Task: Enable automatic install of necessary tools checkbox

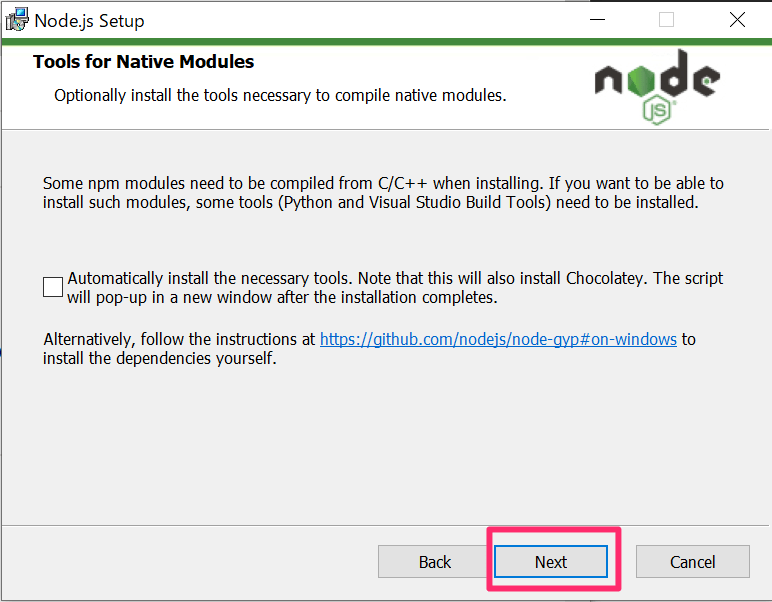Action: click(53, 287)
